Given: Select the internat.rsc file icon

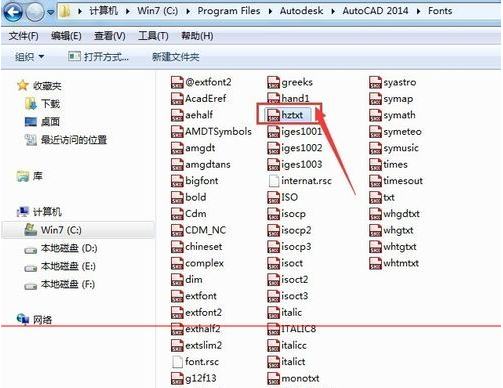Looking at the screenshot, I should pos(274,181).
